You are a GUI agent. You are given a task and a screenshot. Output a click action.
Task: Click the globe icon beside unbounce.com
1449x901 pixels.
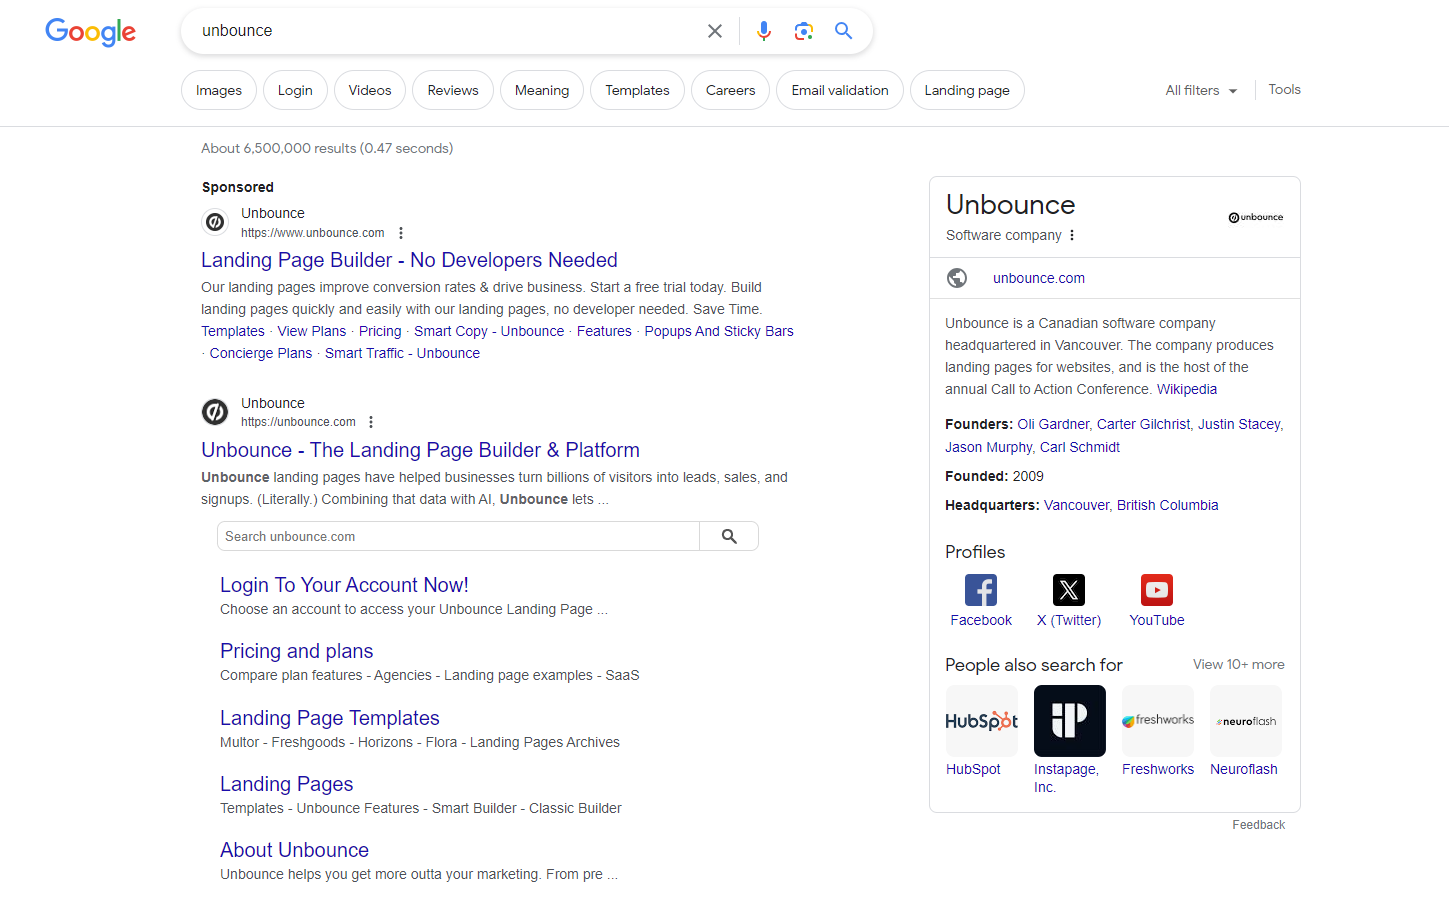957,278
